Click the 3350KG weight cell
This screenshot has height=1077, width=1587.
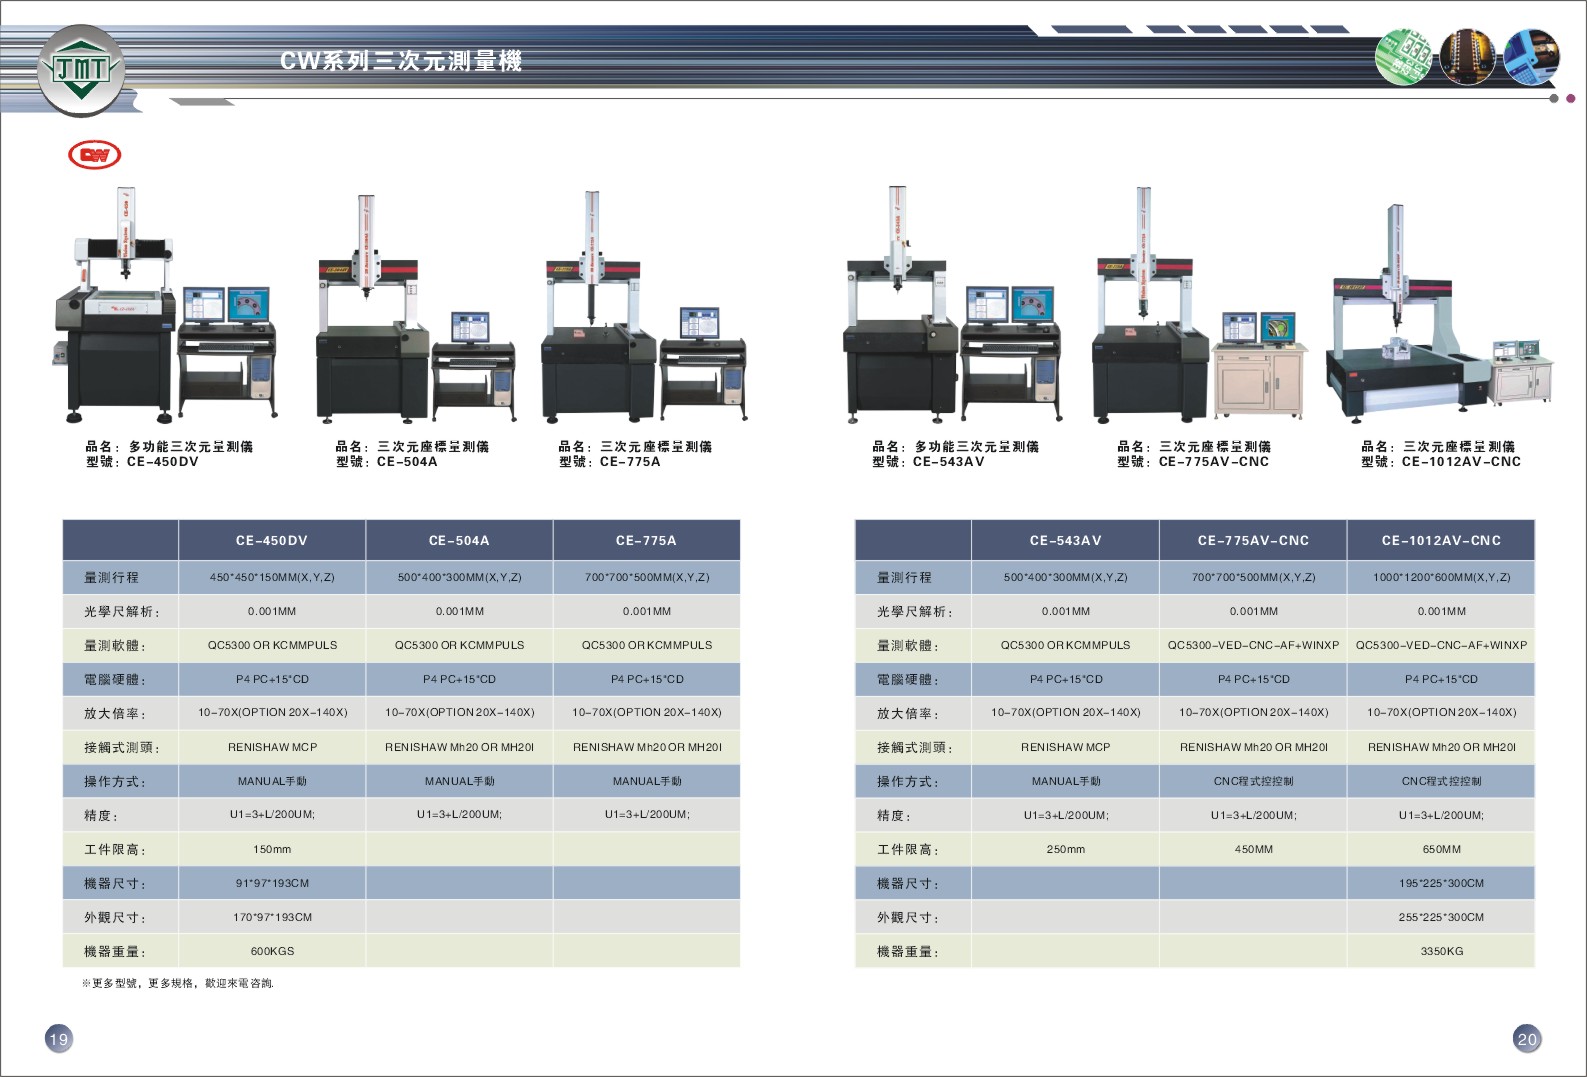click(1441, 951)
